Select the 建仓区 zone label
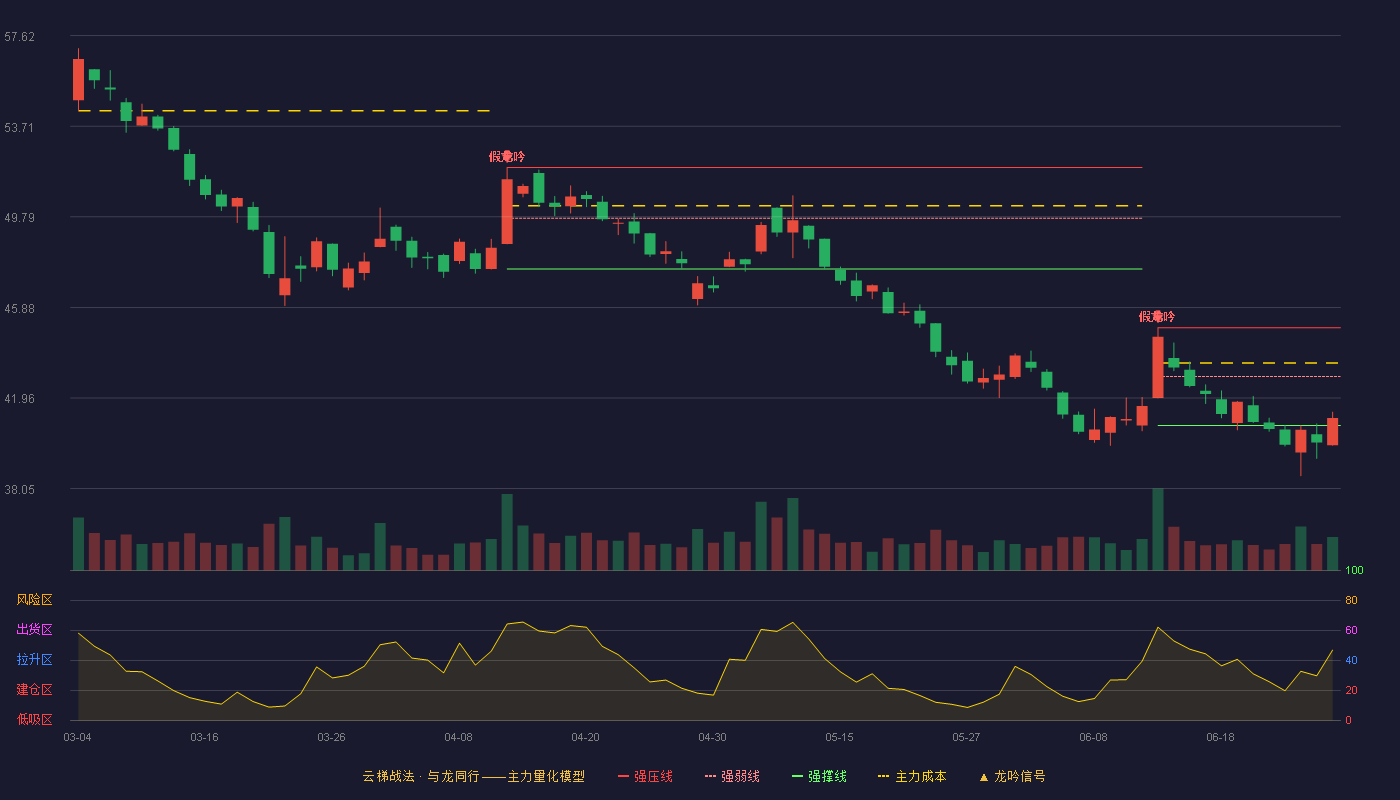1400x800 pixels. pos(34,690)
